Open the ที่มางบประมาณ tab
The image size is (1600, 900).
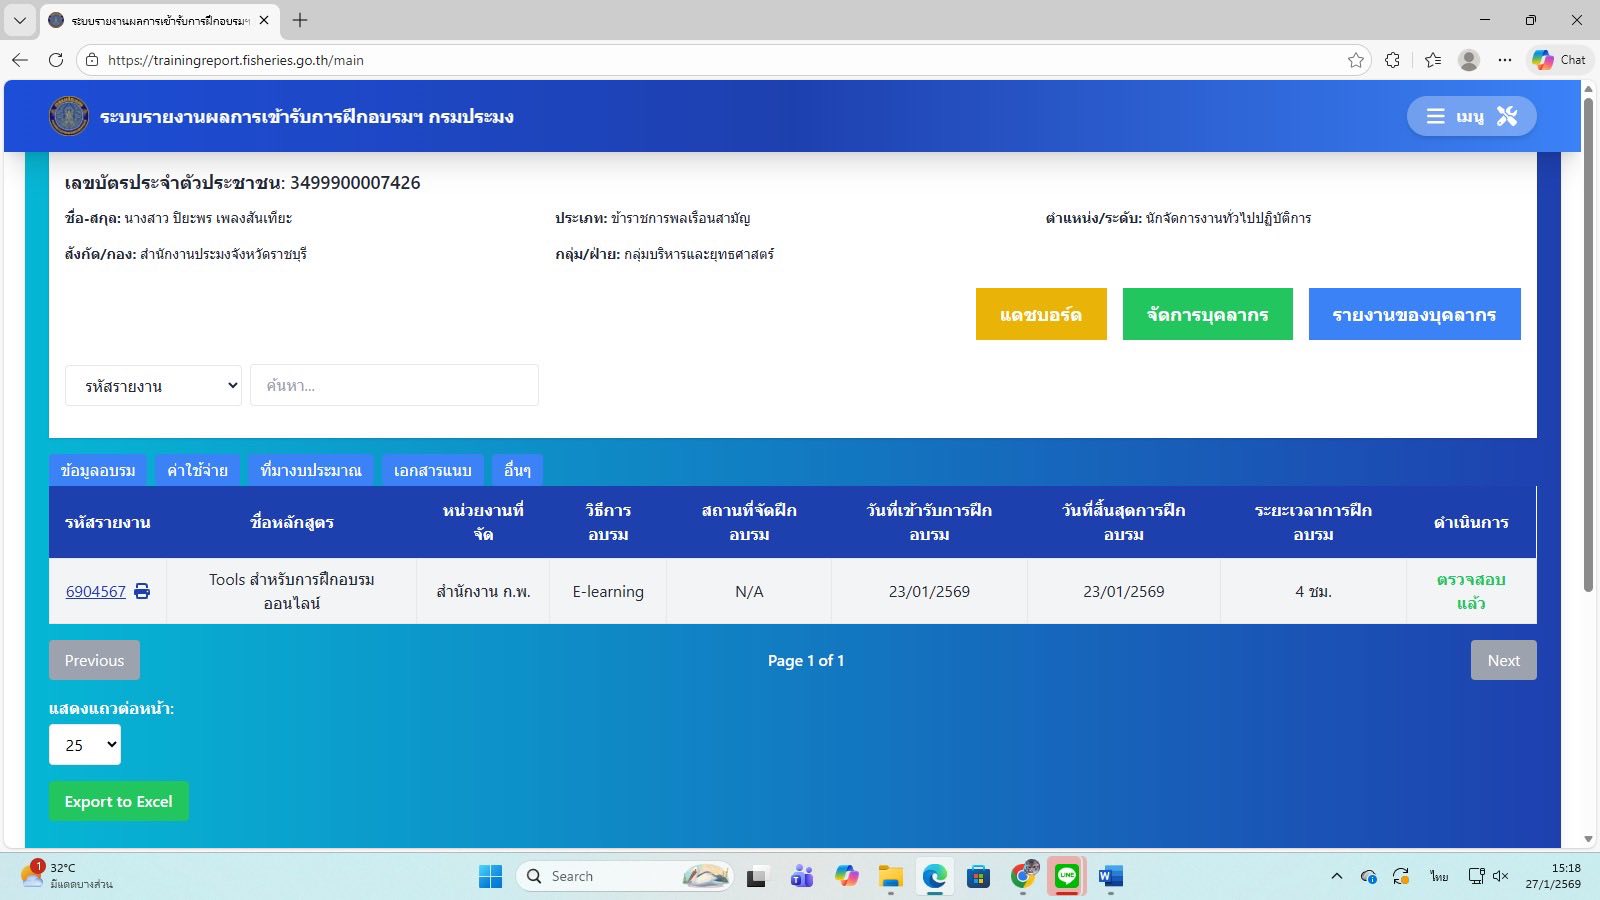[x=310, y=470]
